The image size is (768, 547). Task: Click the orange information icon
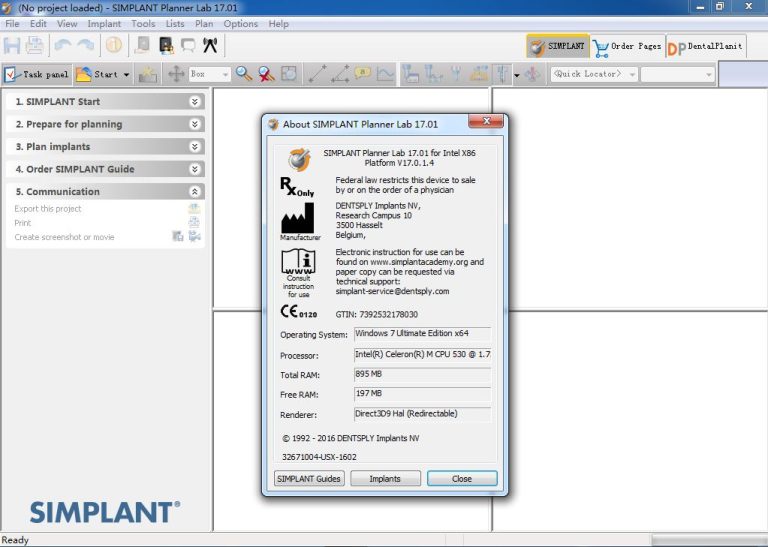pos(114,46)
